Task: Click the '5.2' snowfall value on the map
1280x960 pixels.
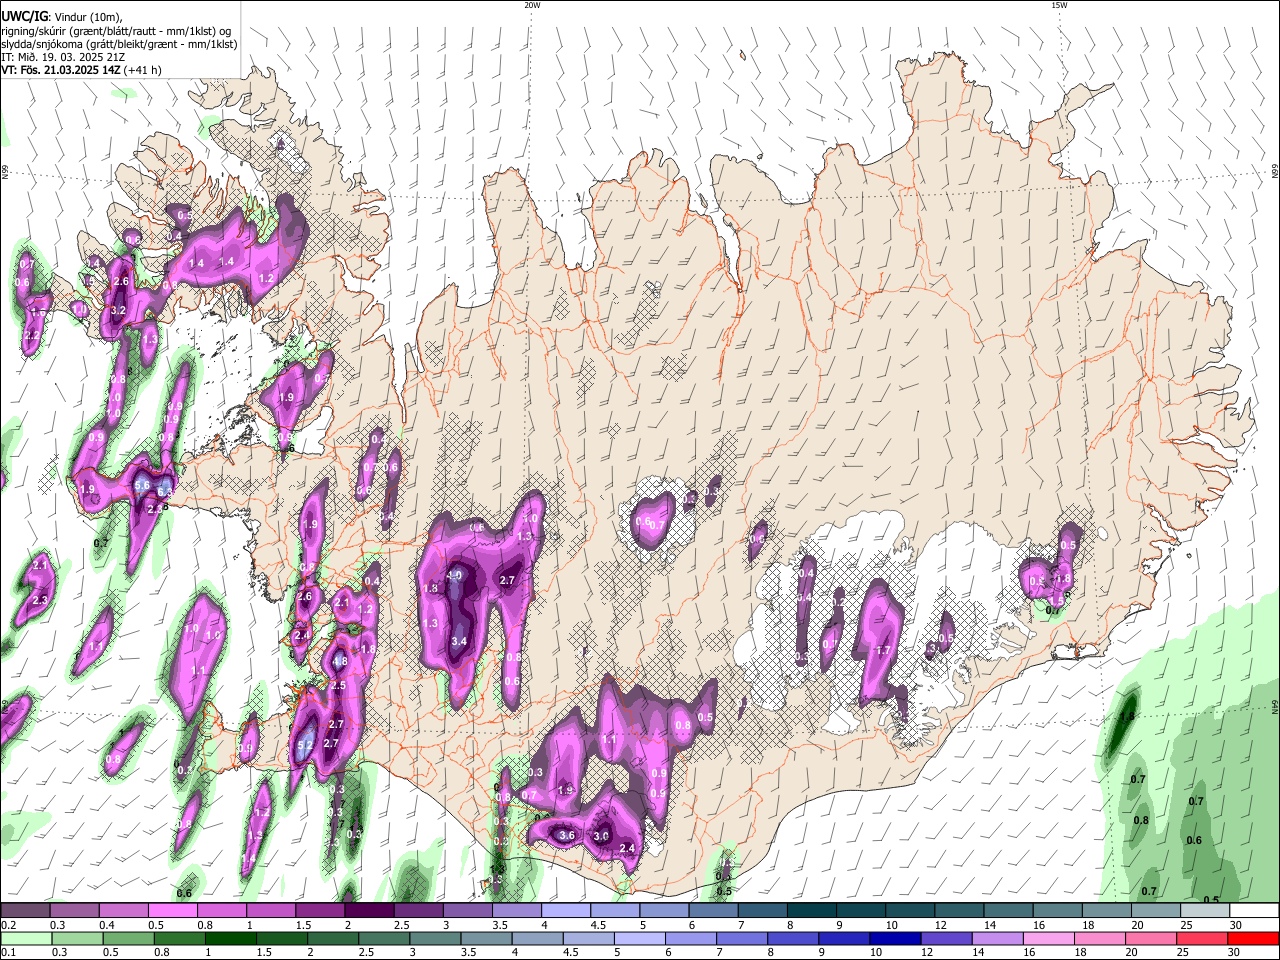Action: 306,746
